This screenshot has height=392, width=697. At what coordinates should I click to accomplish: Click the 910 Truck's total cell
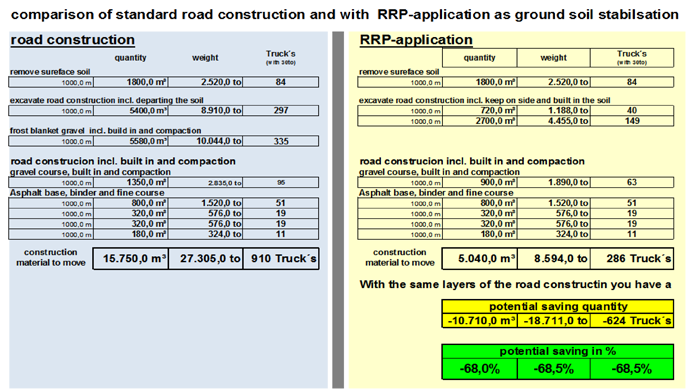pos(281,259)
